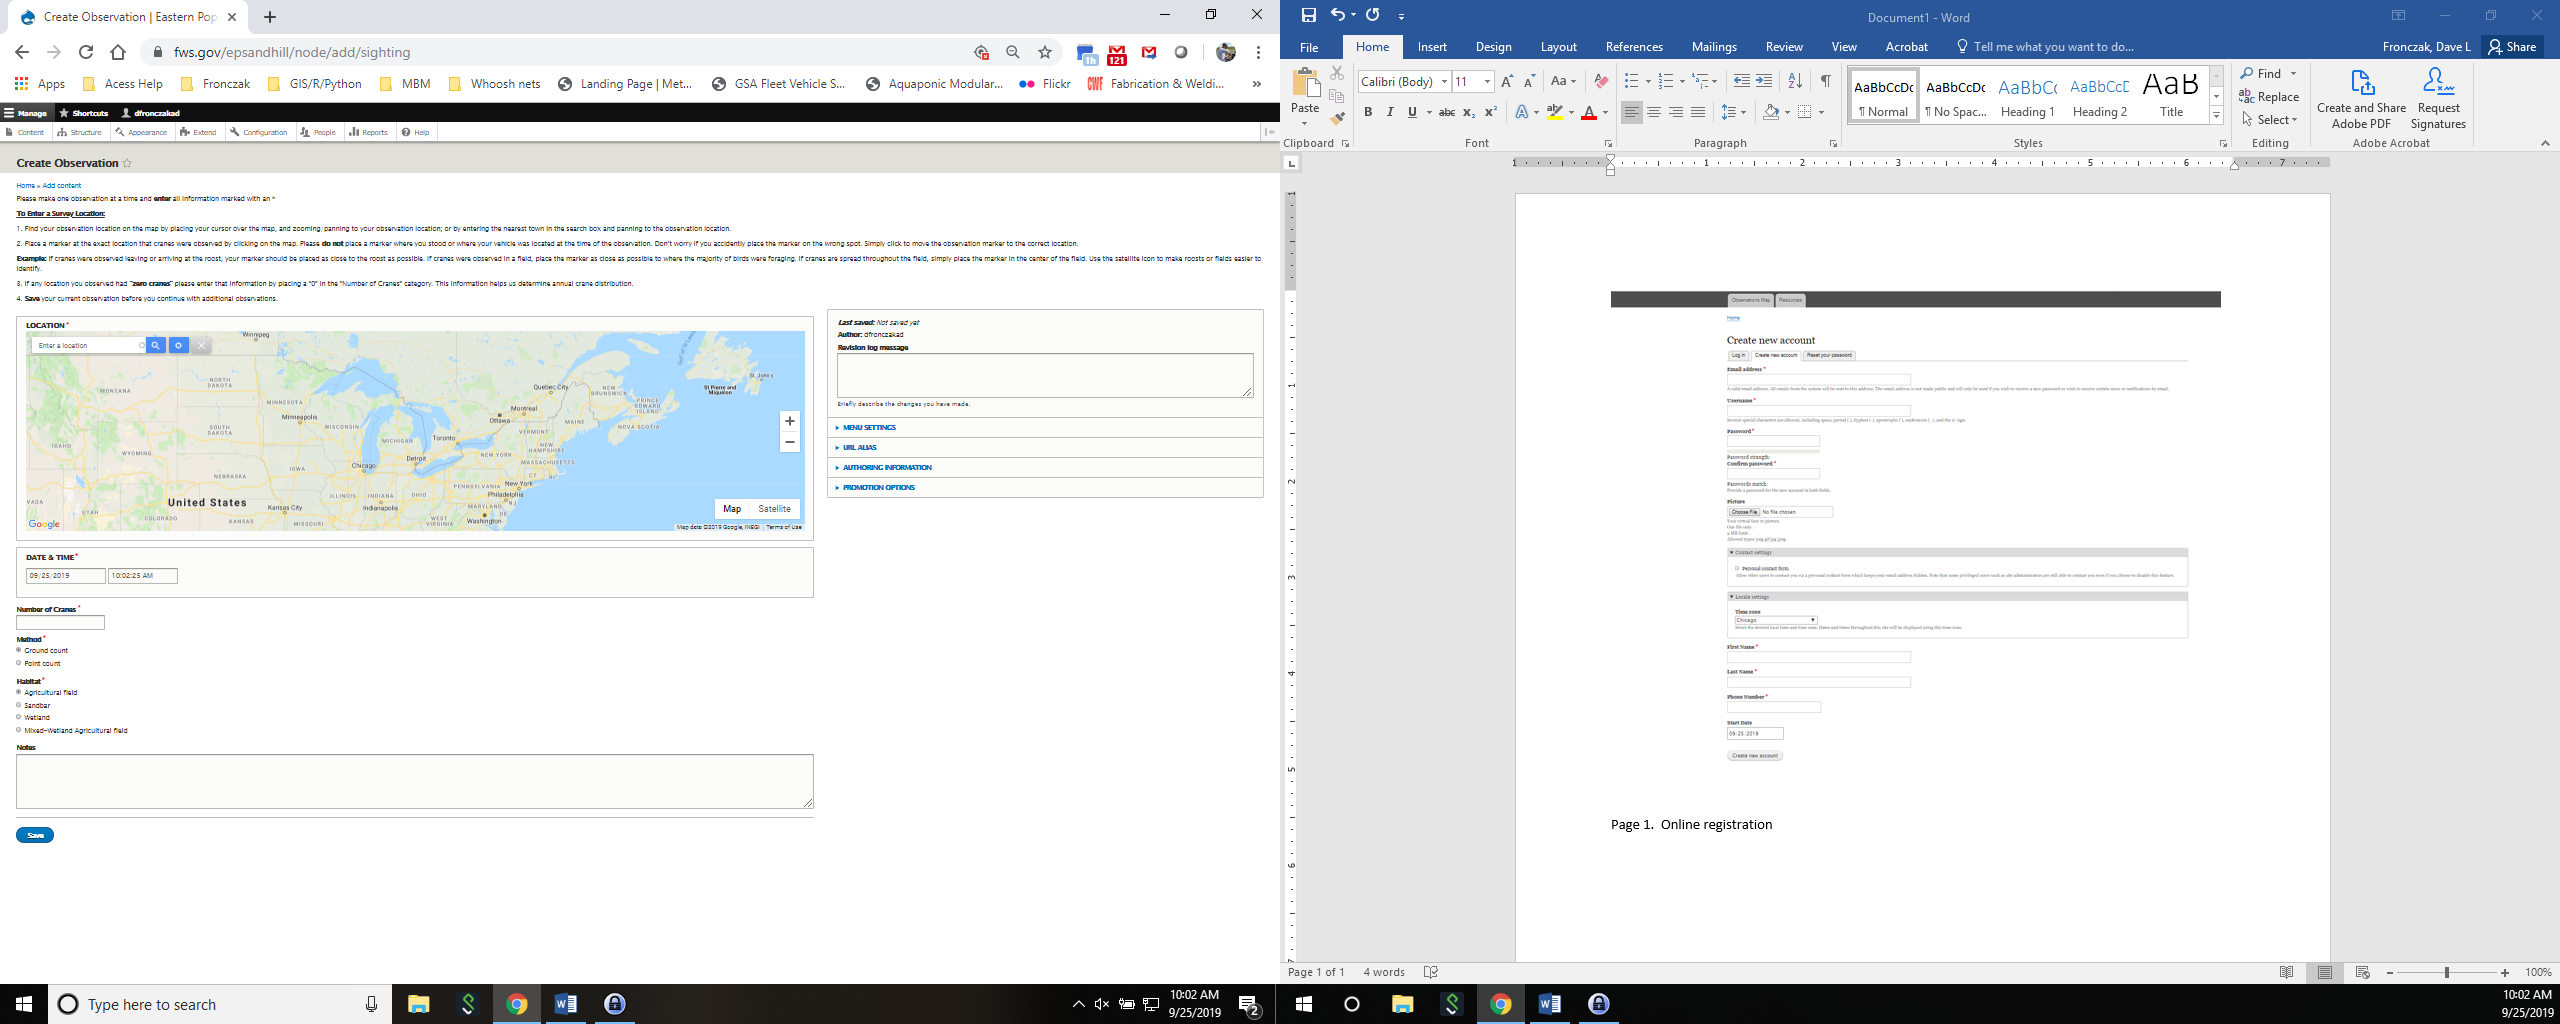Expand the Authoring Information section
The height and width of the screenshot is (1024, 2560).
click(x=886, y=467)
